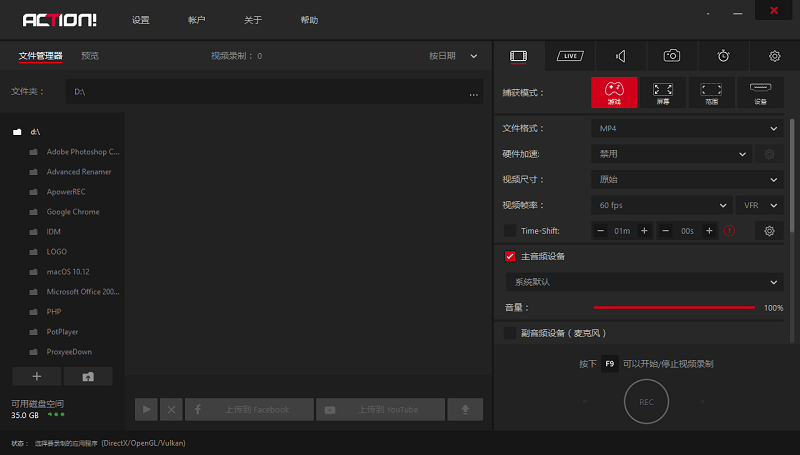The image size is (800, 455).
Task: Select device capture mode (设备)
Action: pyautogui.click(x=760, y=93)
